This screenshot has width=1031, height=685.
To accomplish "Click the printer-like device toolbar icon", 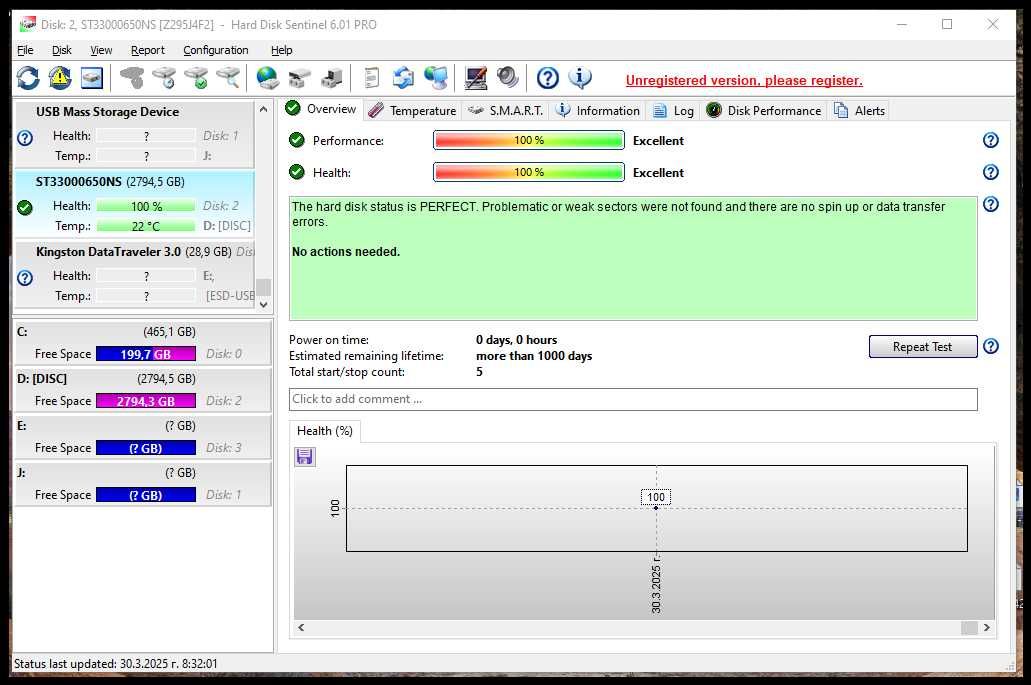I will pos(299,78).
